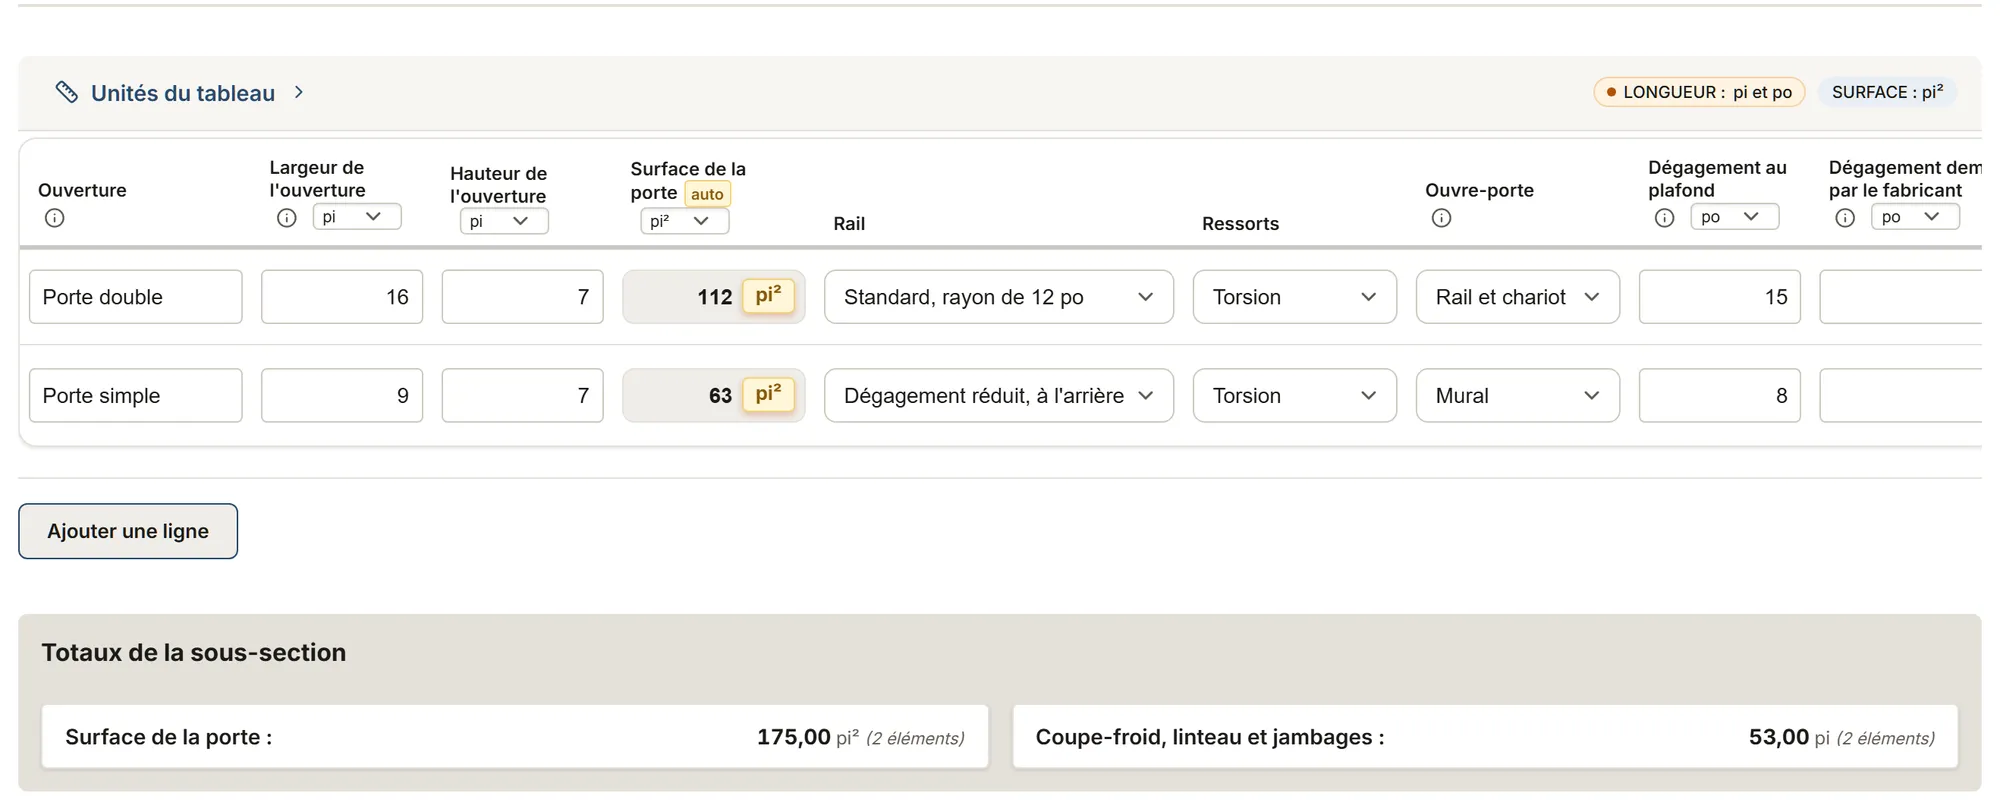Click the width field showing 16
The image size is (2000, 809).
pos(342,297)
